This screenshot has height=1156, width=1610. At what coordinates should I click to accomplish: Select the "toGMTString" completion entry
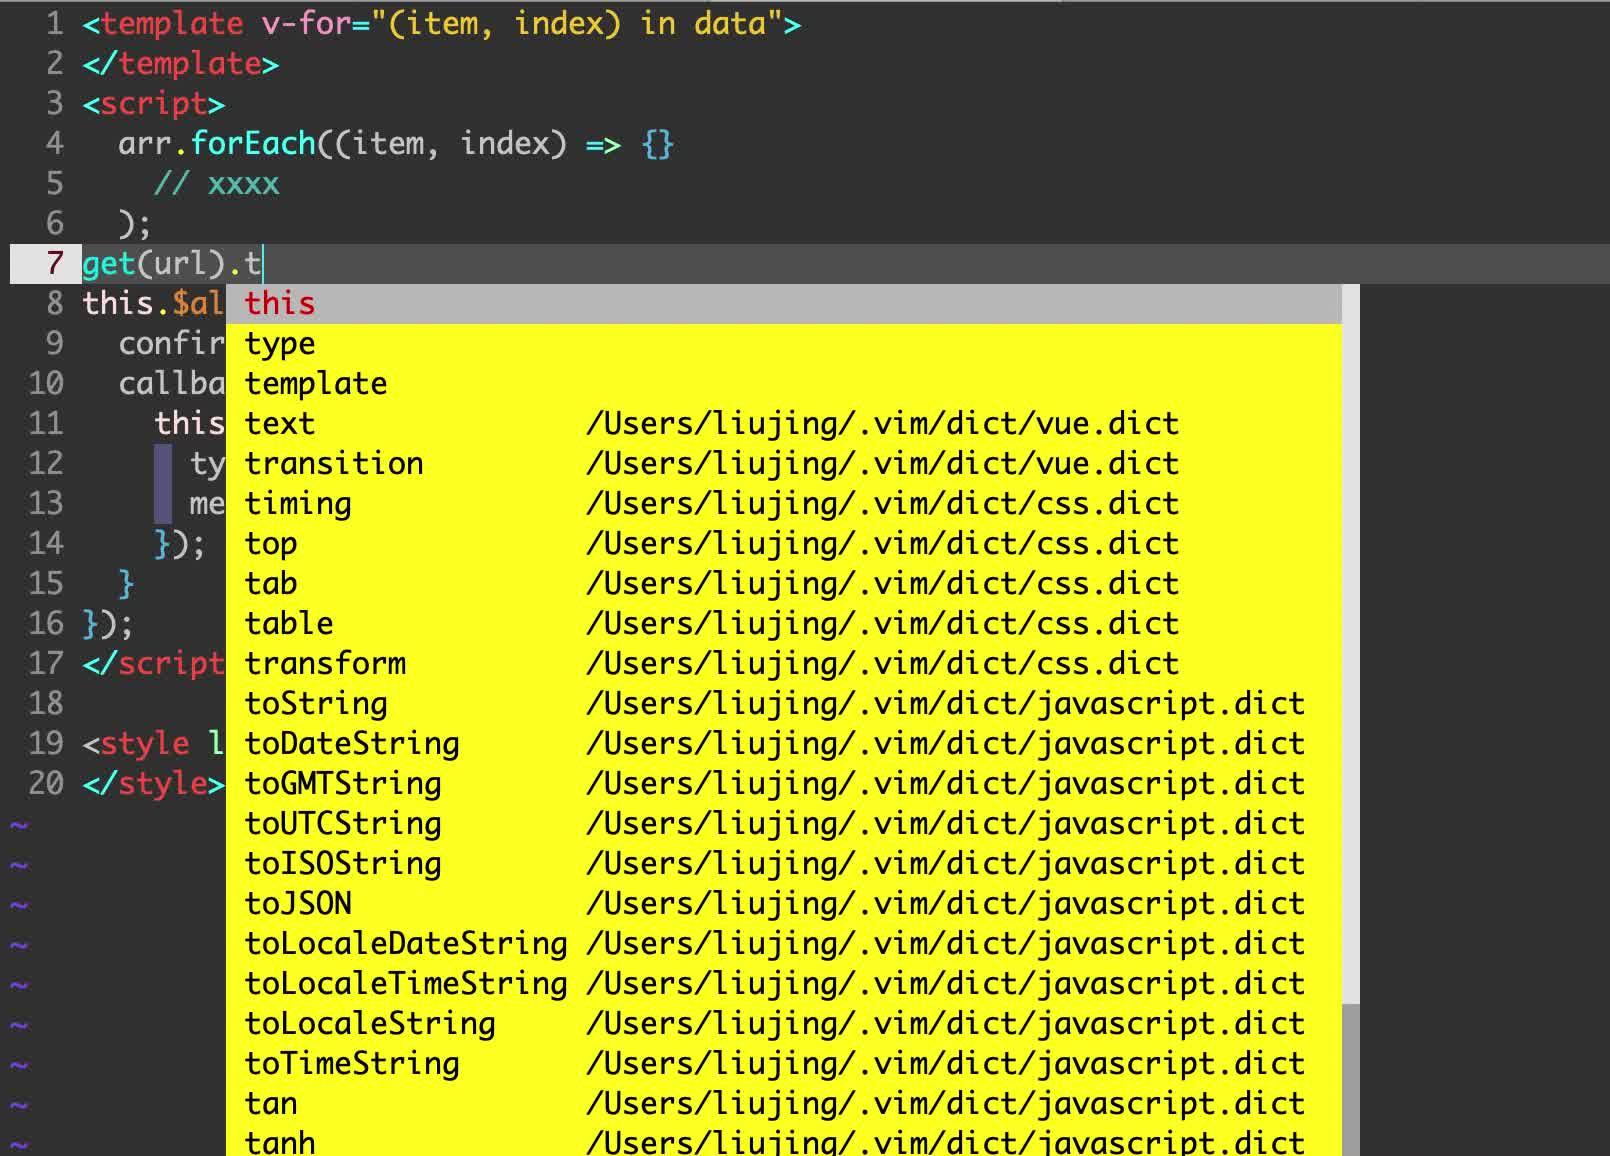[x=343, y=783]
